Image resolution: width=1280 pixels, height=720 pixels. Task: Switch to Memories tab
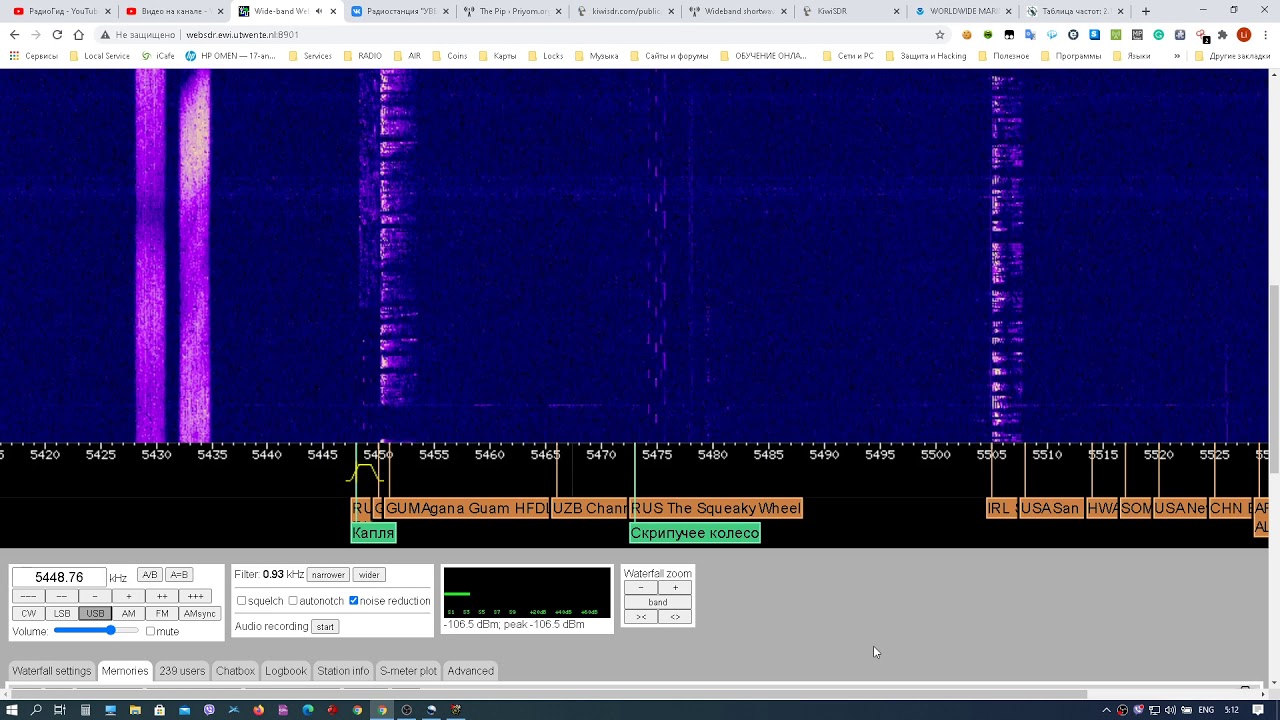point(125,671)
